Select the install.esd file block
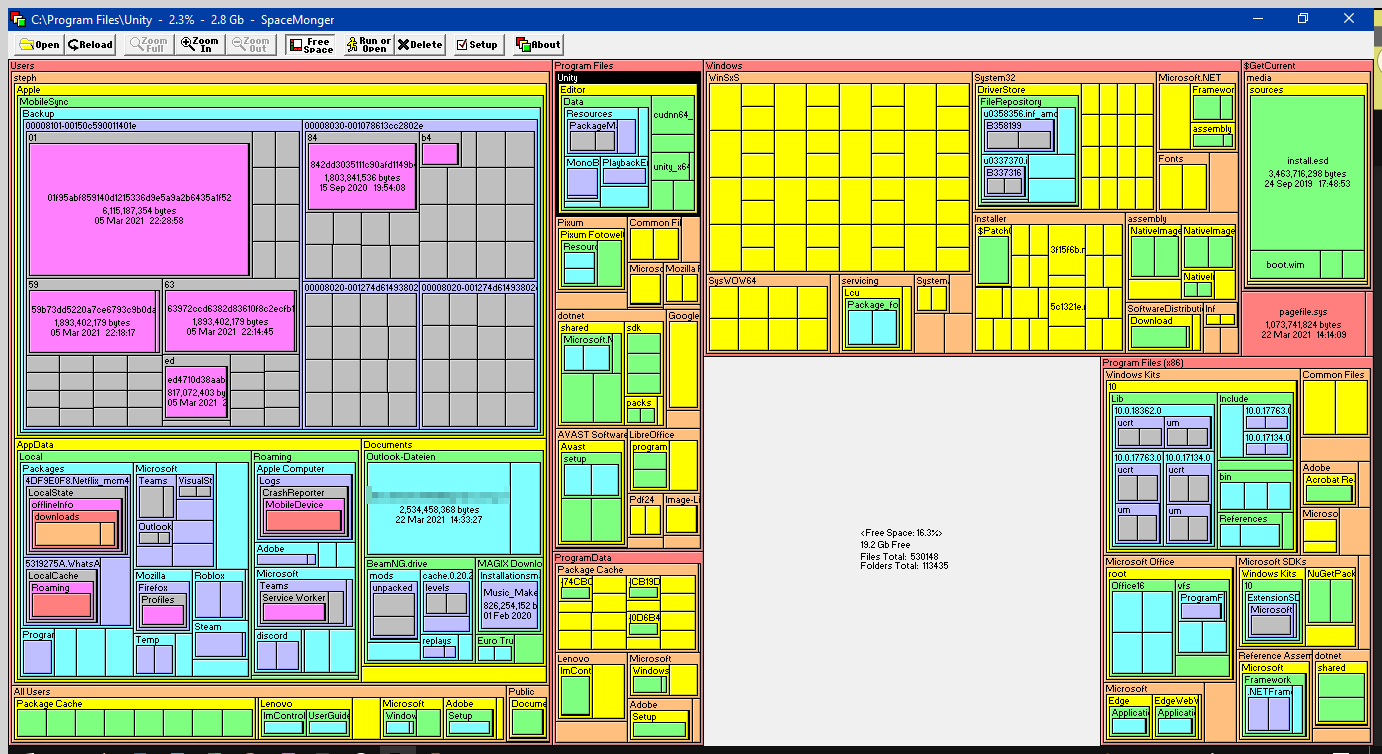 (1307, 172)
